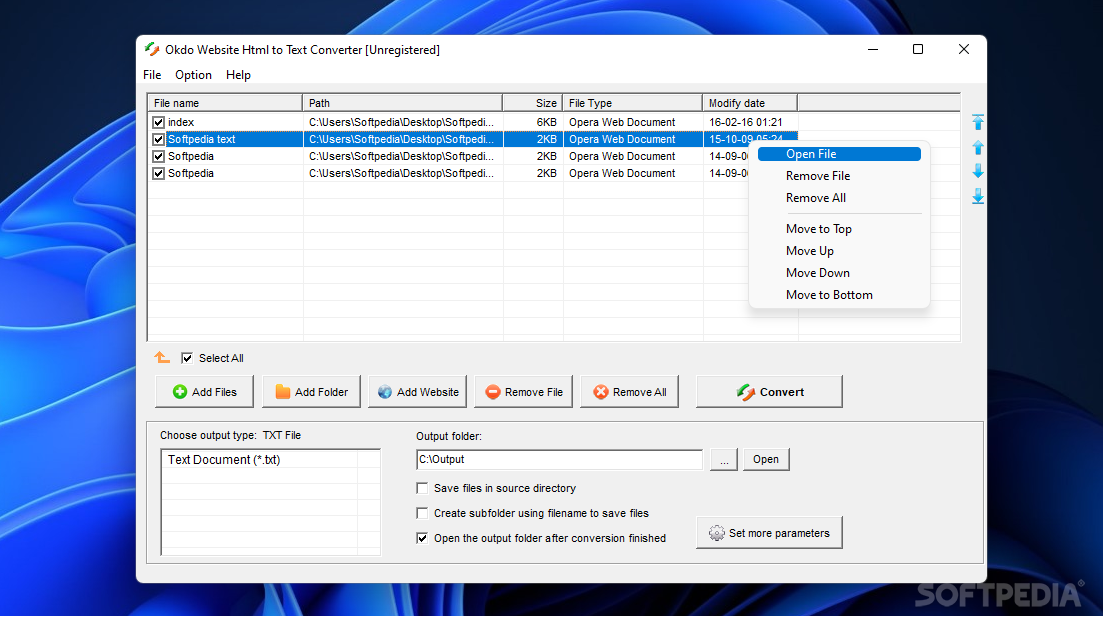
Task: Click the orange arrow icon beside Select All
Action: (x=162, y=357)
